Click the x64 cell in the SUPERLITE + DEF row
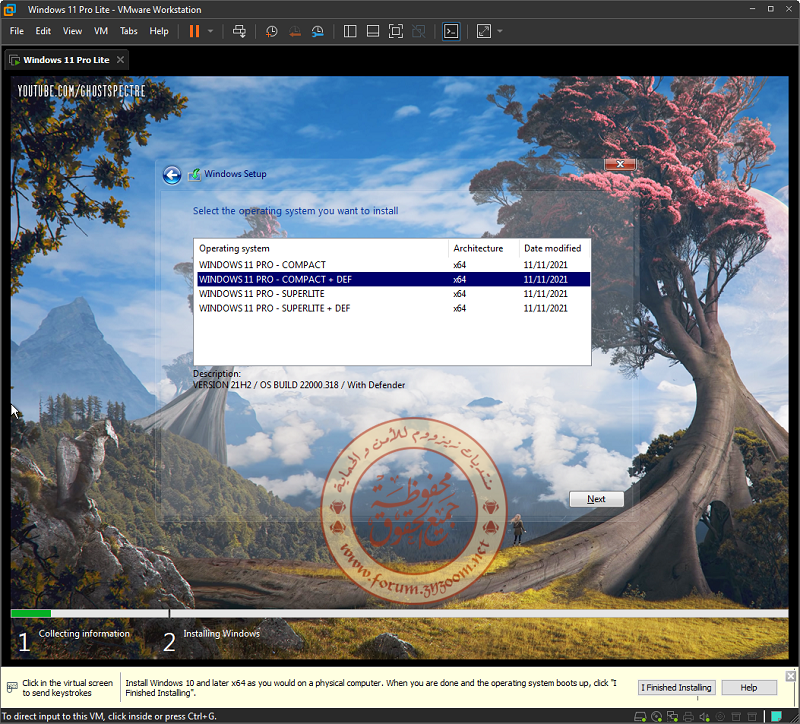 point(459,308)
